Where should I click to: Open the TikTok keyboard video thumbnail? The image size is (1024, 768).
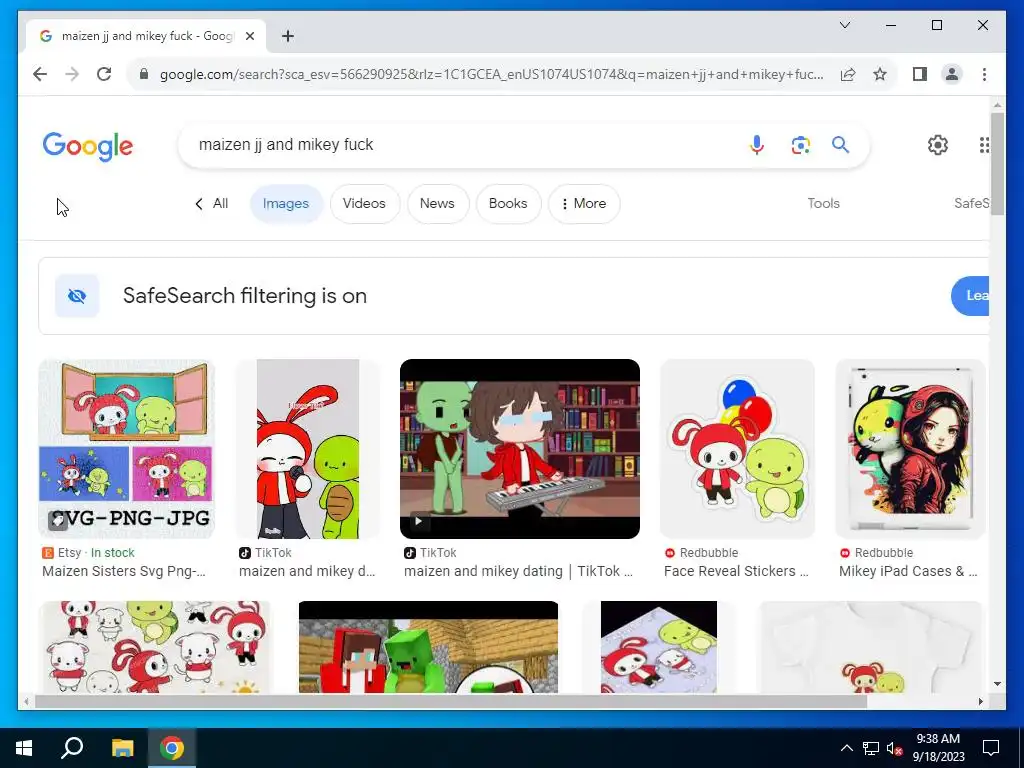(x=520, y=449)
